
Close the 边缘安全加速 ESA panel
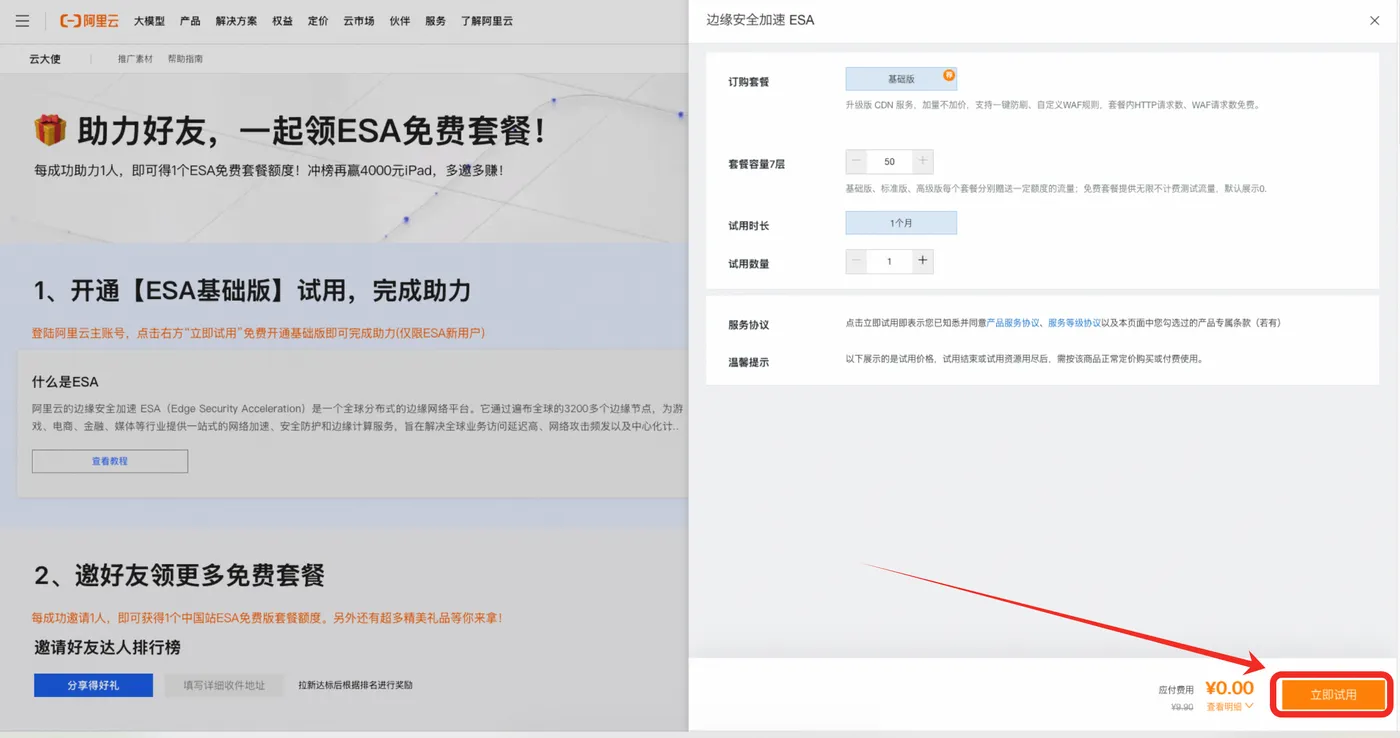[x=1374, y=20]
